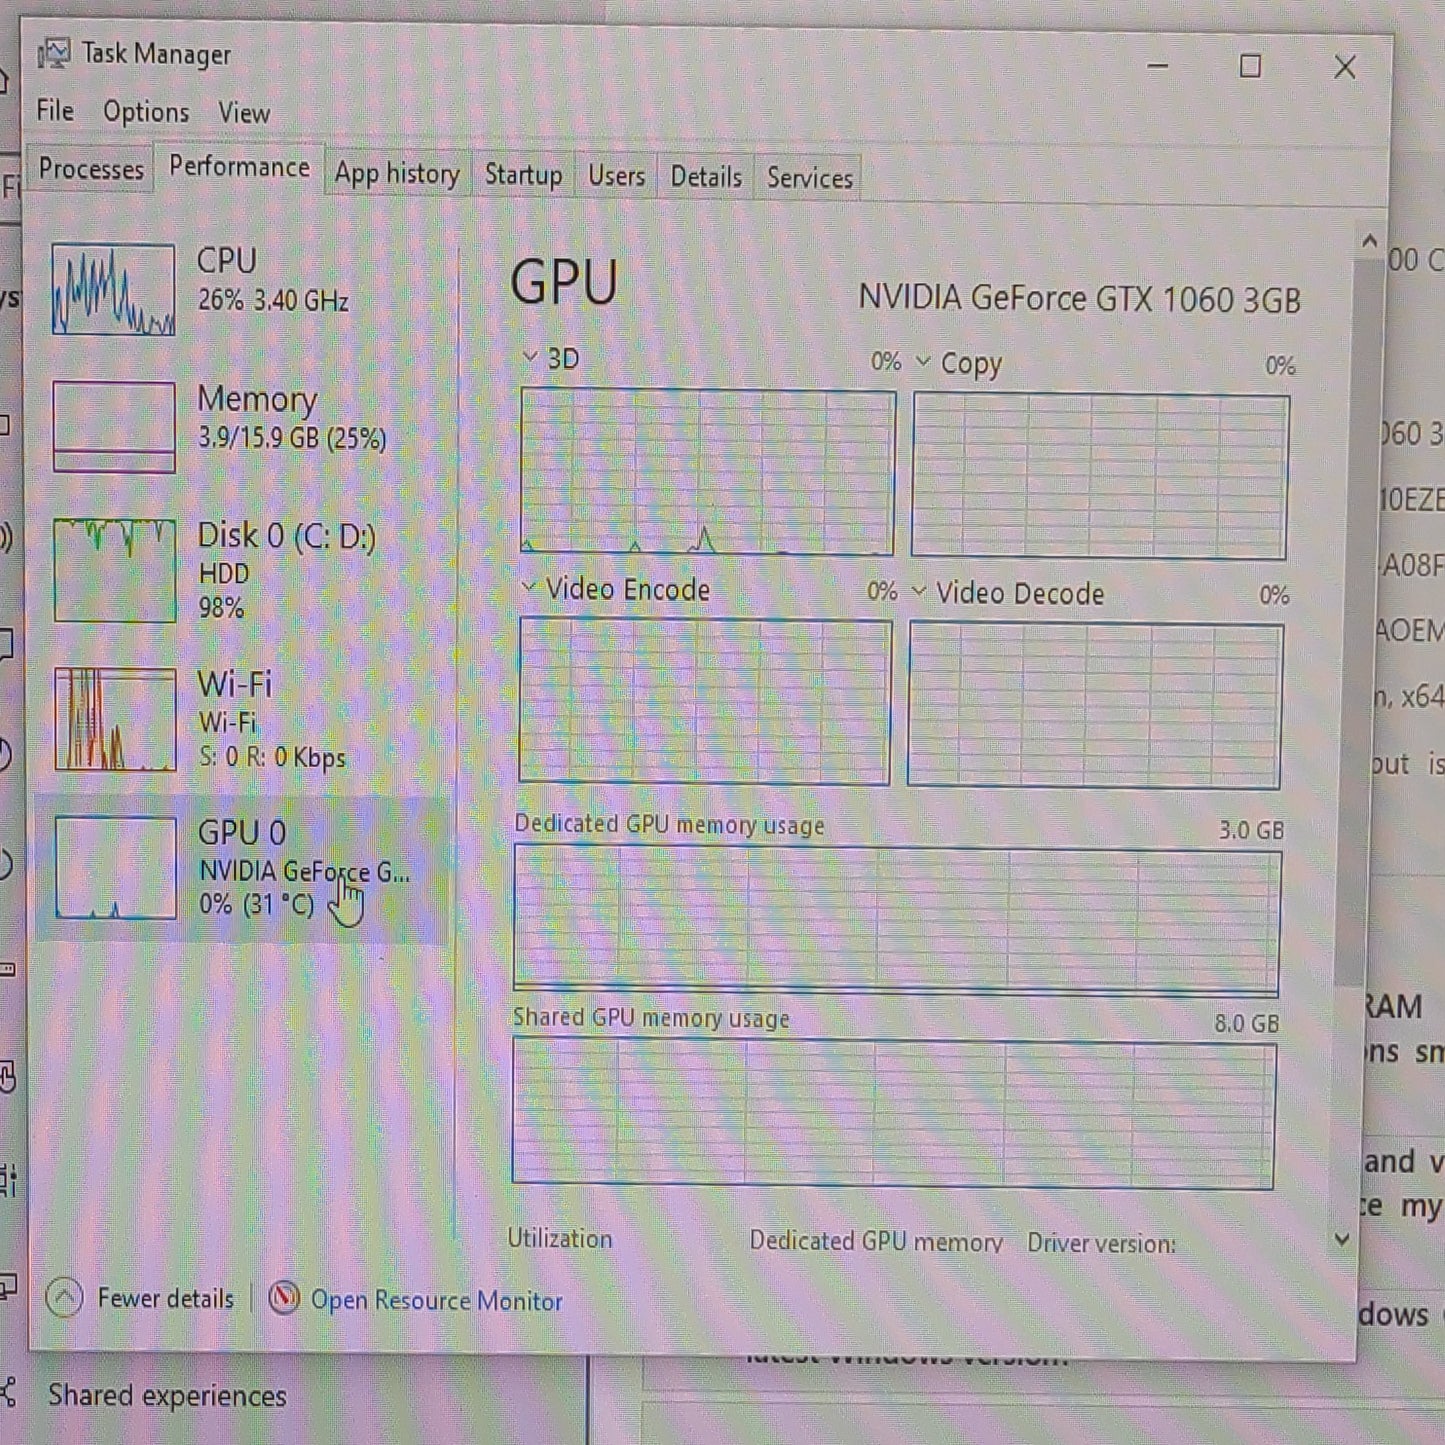The width and height of the screenshot is (1445, 1445).
Task: Click the Driver version label
Action: pyautogui.click(x=1101, y=1244)
